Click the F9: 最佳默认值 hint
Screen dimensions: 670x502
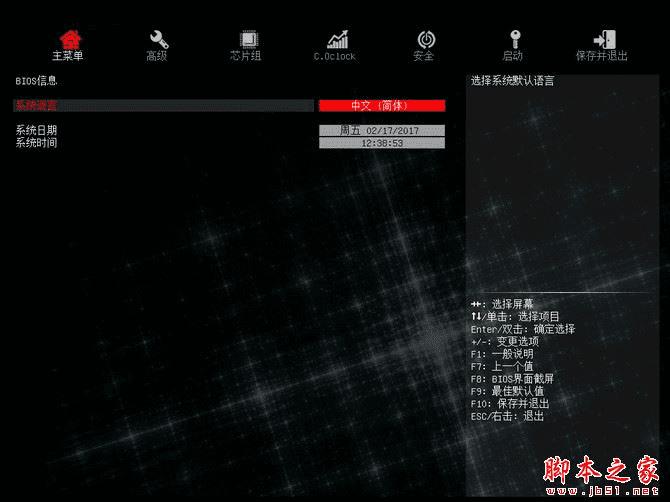pos(507,391)
